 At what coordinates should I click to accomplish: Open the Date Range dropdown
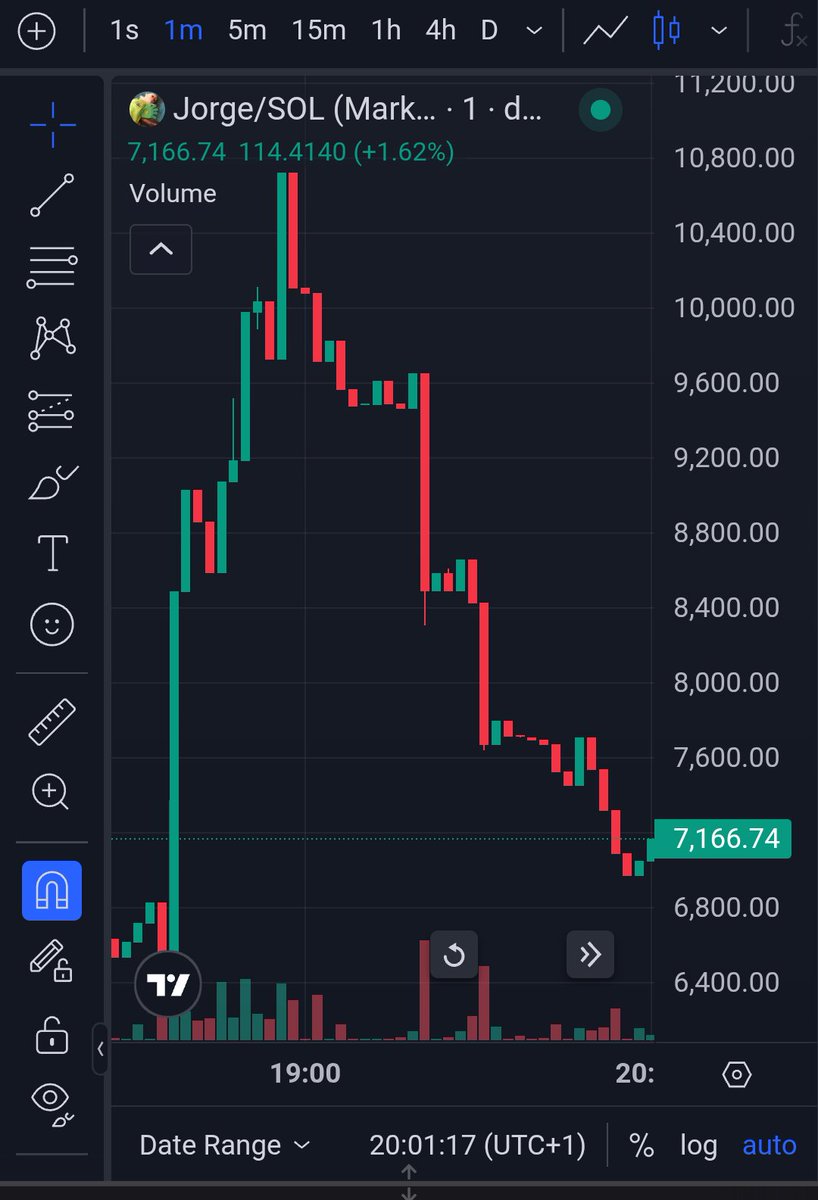click(x=225, y=1145)
